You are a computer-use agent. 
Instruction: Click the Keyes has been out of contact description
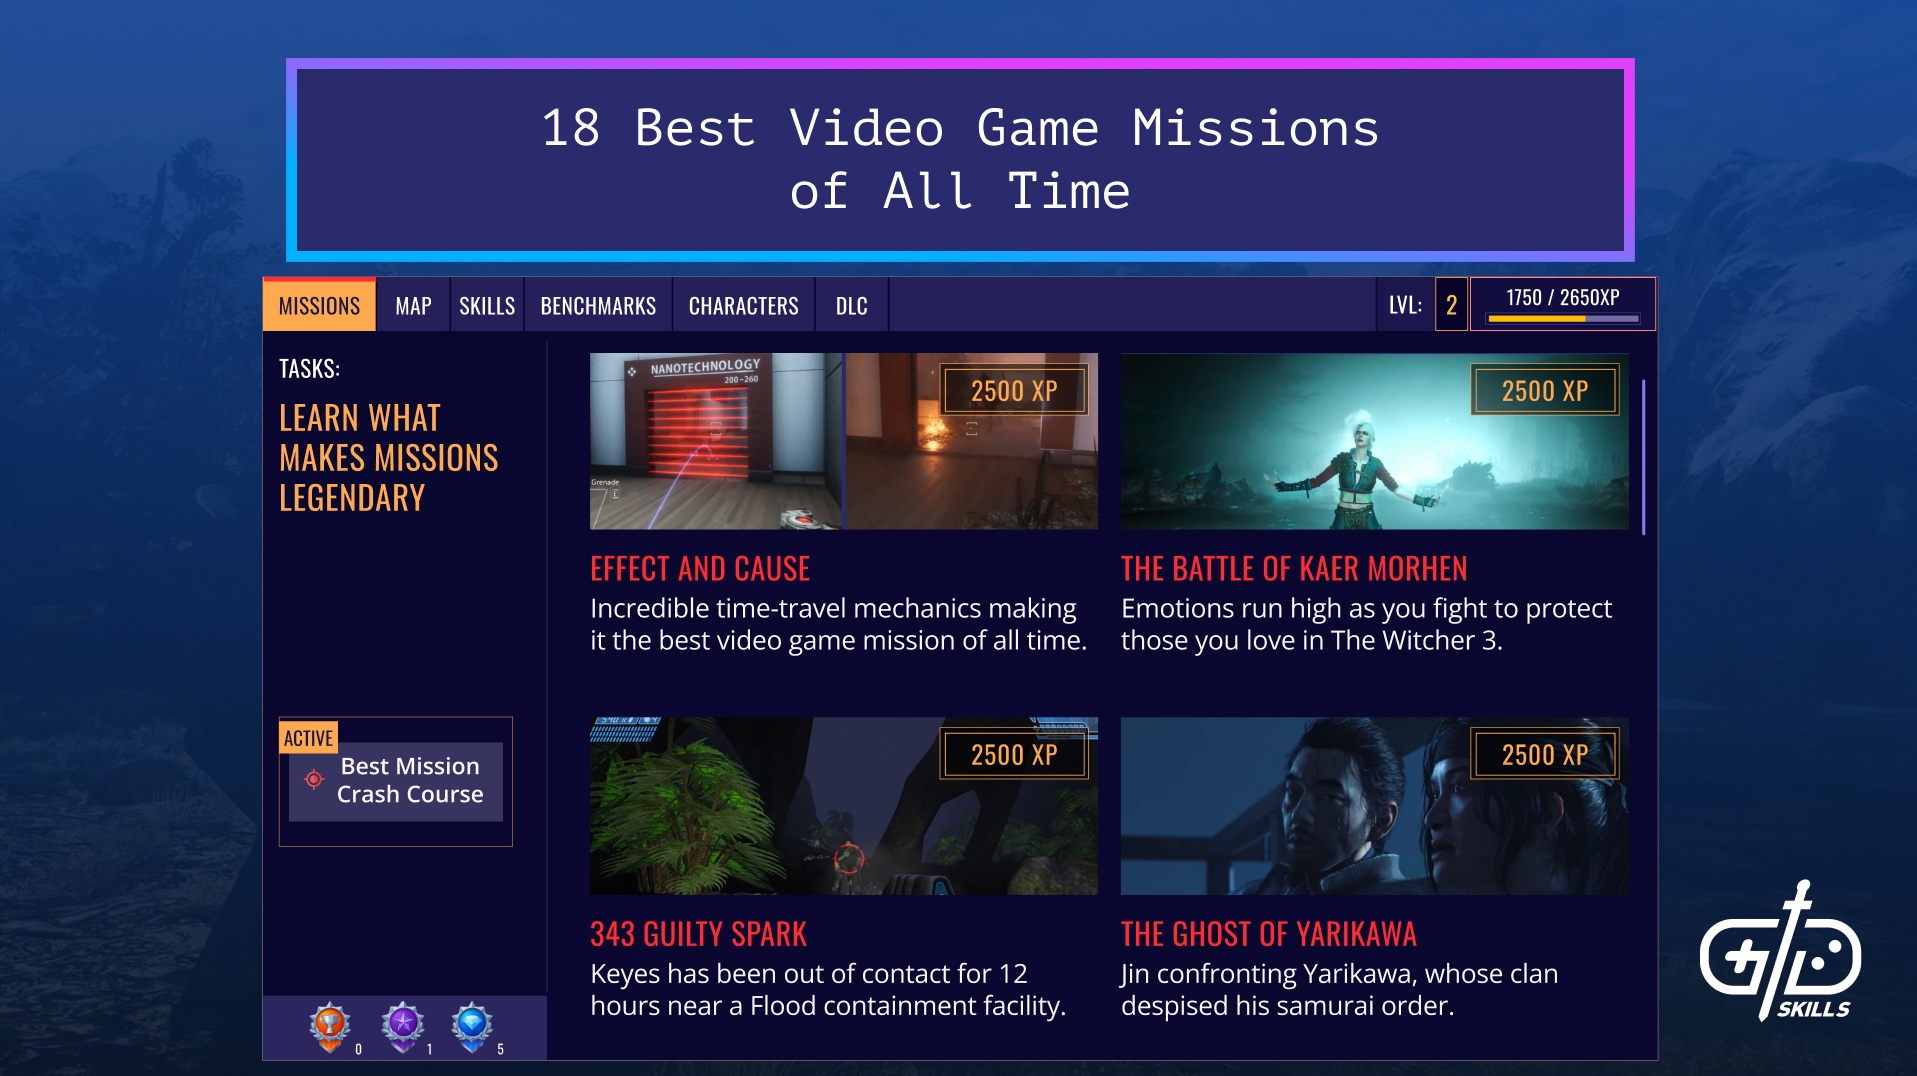click(828, 989)
